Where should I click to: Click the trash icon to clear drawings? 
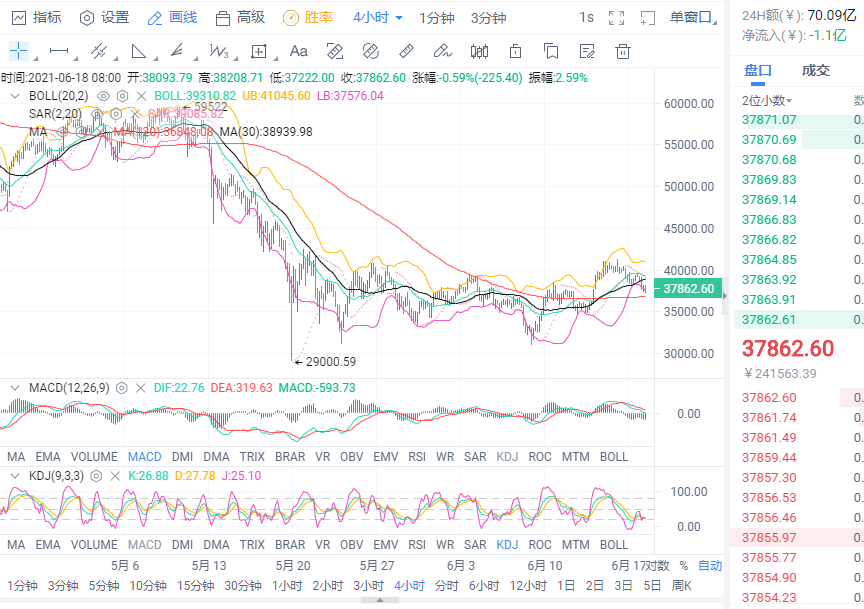click(624, 49)
